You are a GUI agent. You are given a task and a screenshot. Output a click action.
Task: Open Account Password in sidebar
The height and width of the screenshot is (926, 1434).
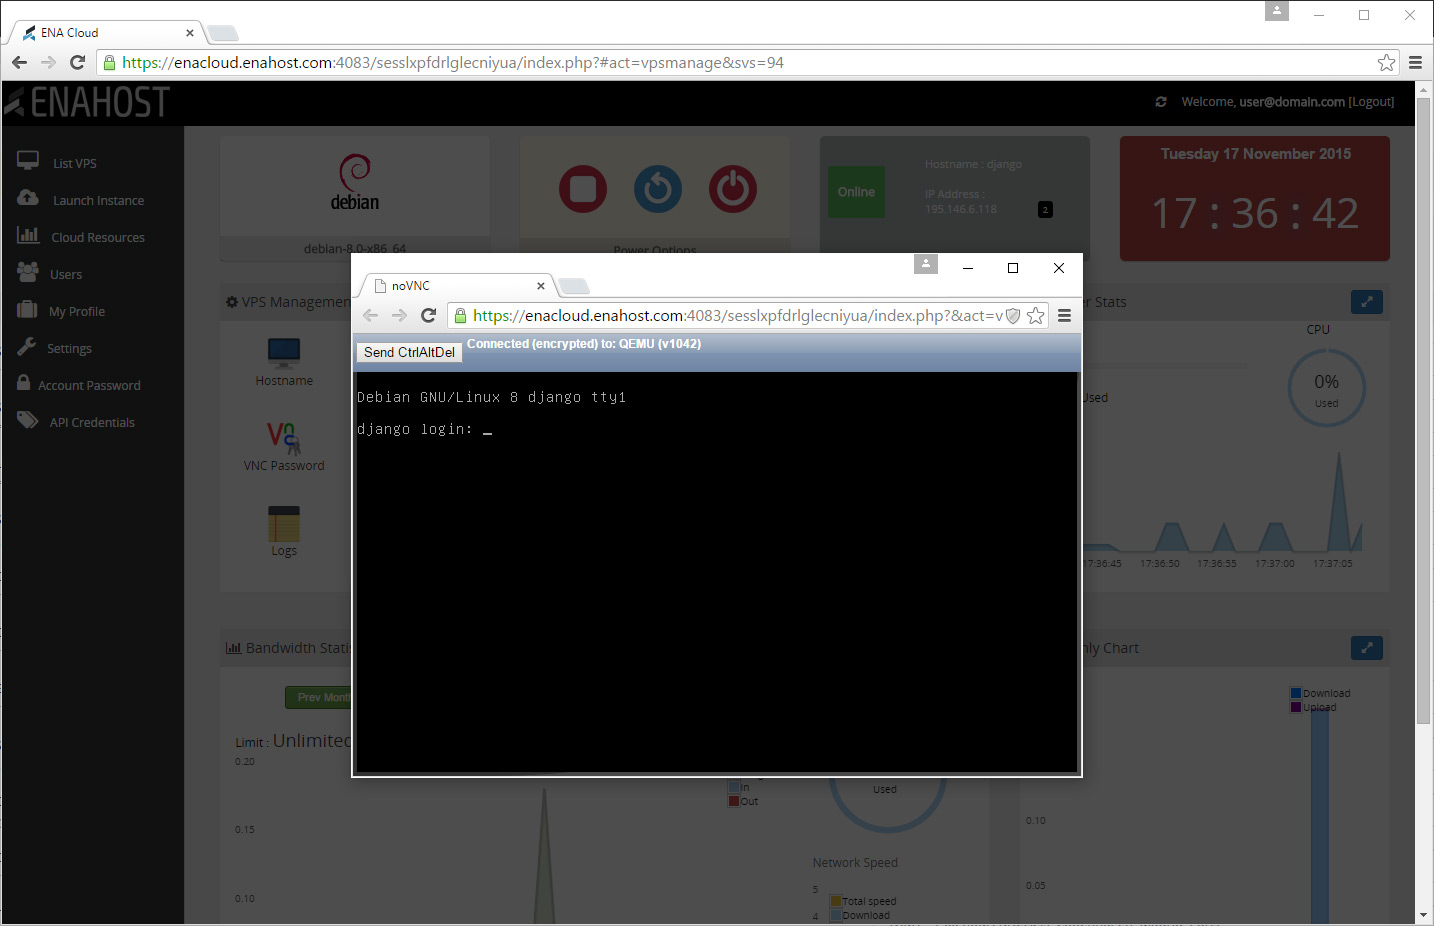89,385
